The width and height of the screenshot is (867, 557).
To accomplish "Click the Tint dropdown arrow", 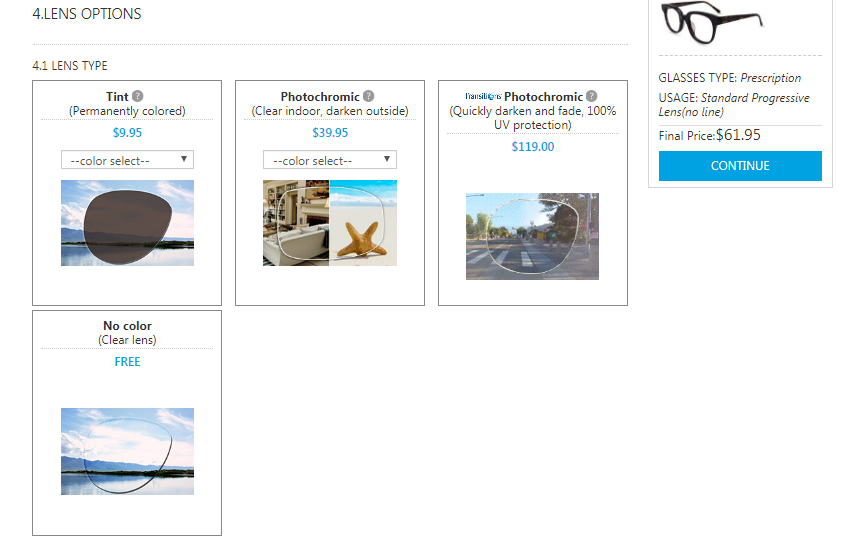I will pos(184,159).
